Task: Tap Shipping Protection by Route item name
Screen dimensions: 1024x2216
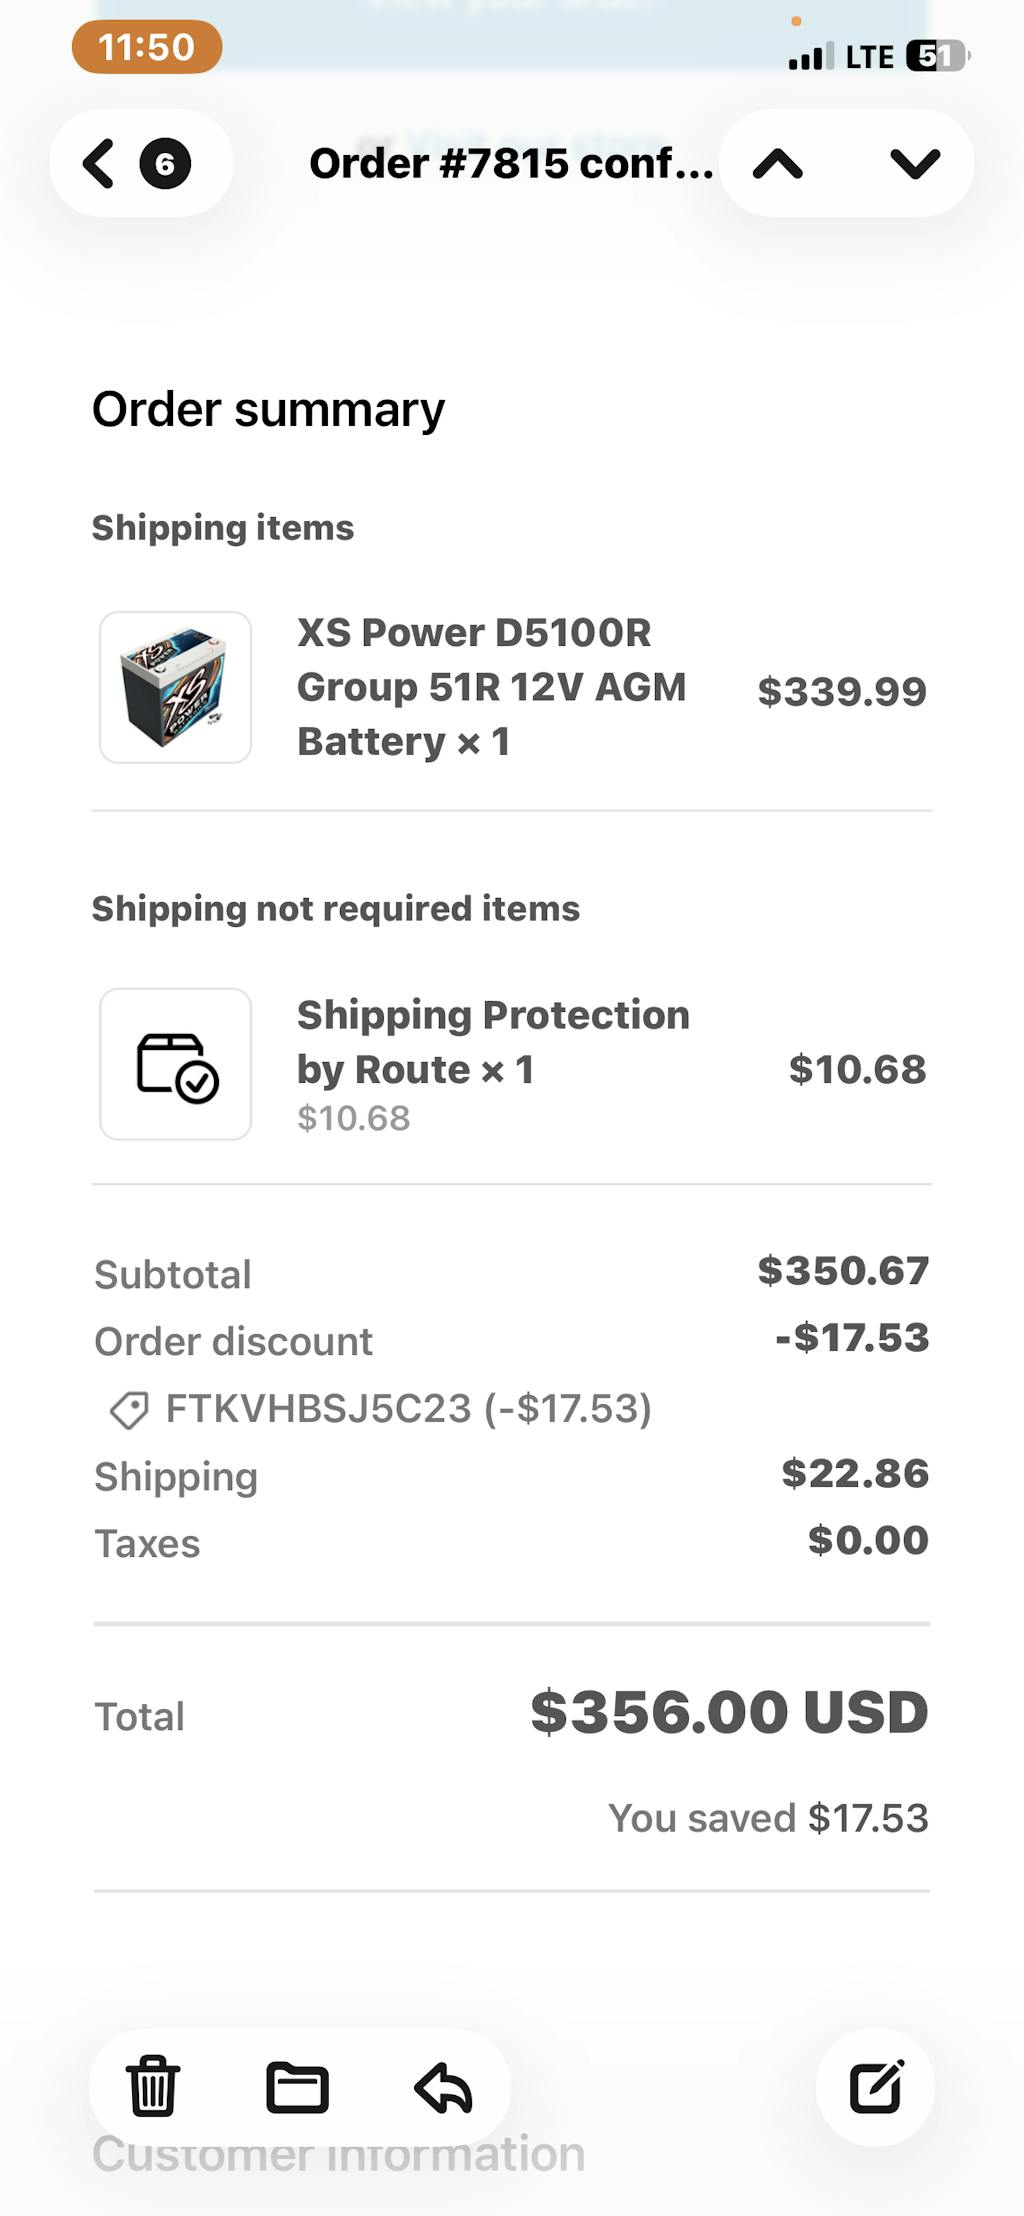Action: click(x=493, y=1042)
